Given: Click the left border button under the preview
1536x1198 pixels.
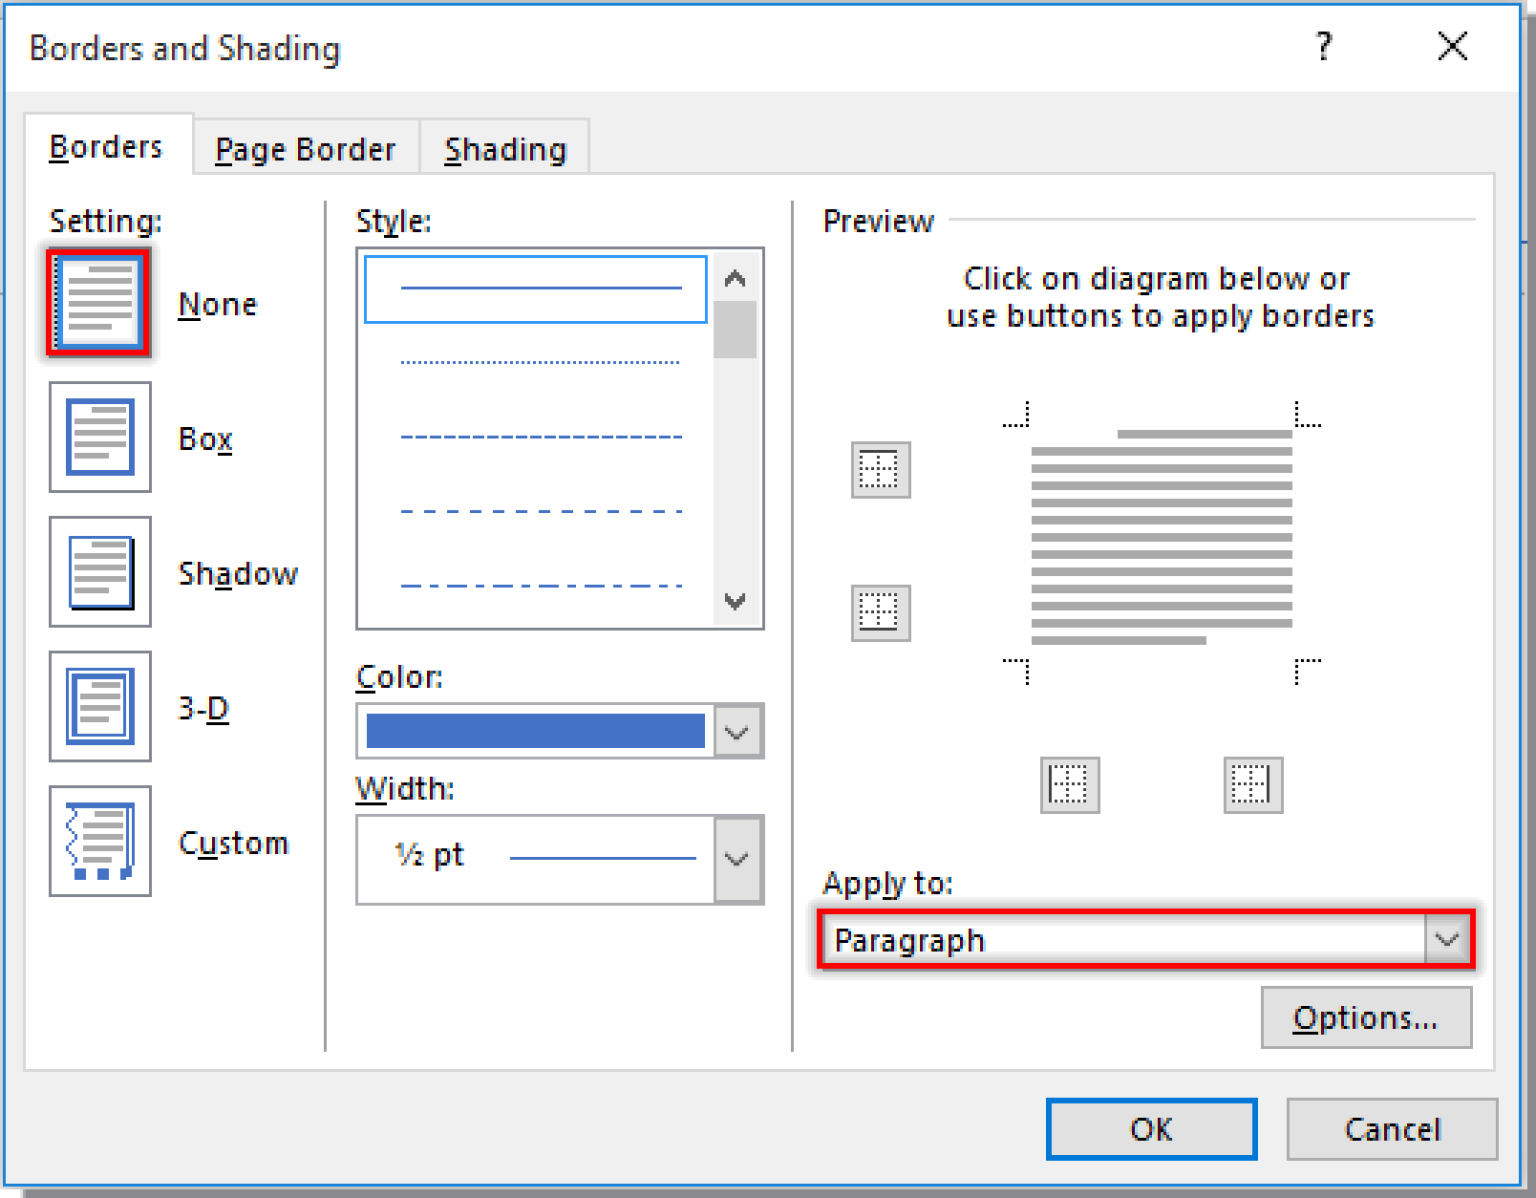Looking at the screenshot, I should tap(1069, 785).
